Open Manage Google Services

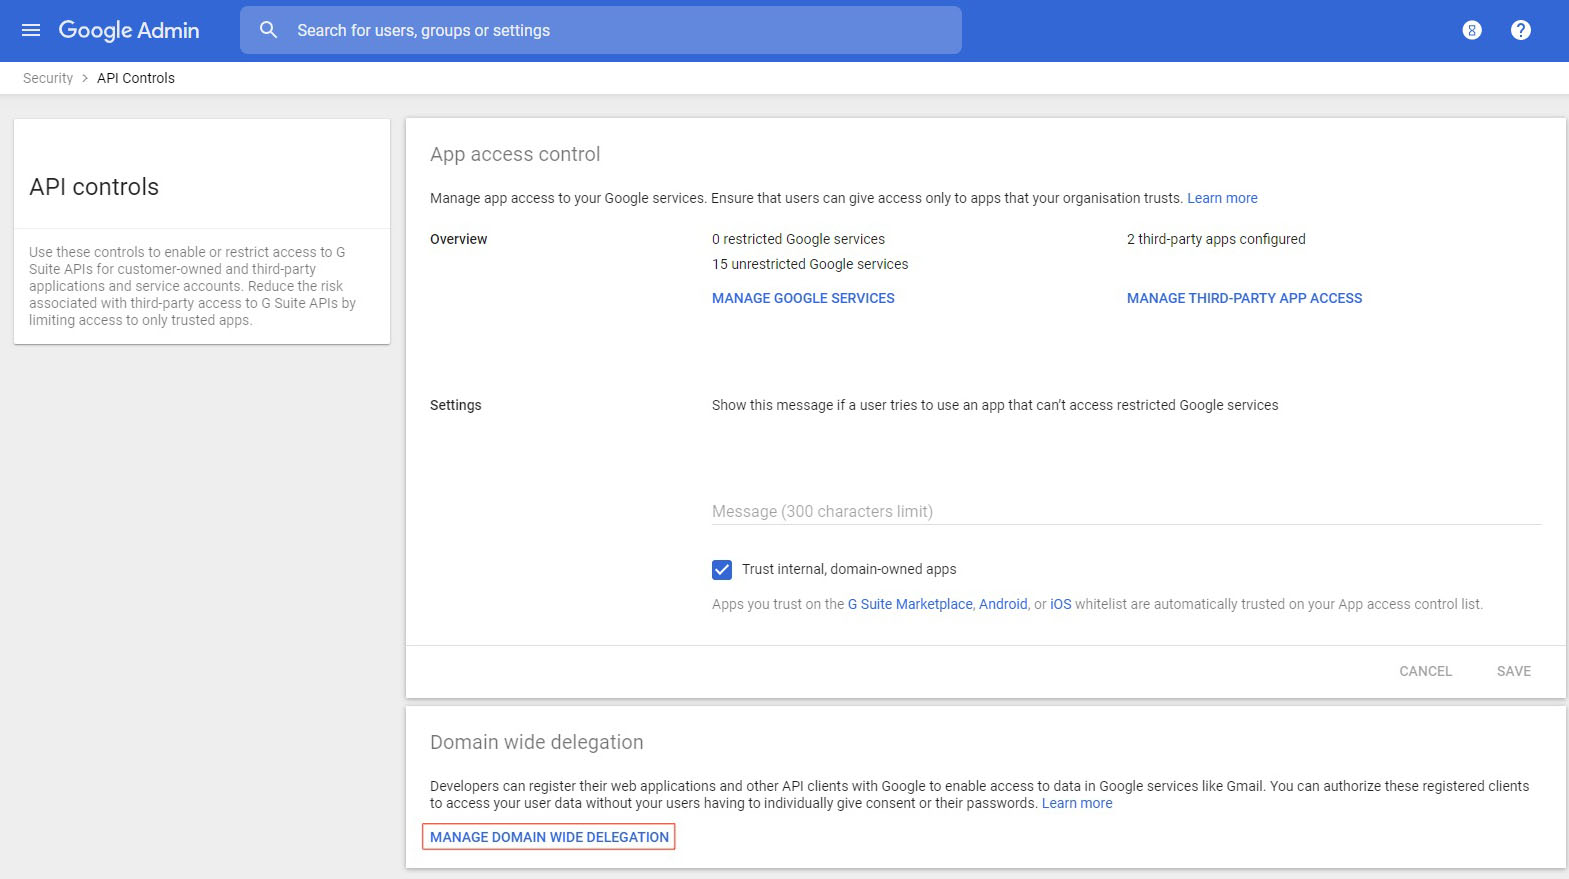[803, 298]
